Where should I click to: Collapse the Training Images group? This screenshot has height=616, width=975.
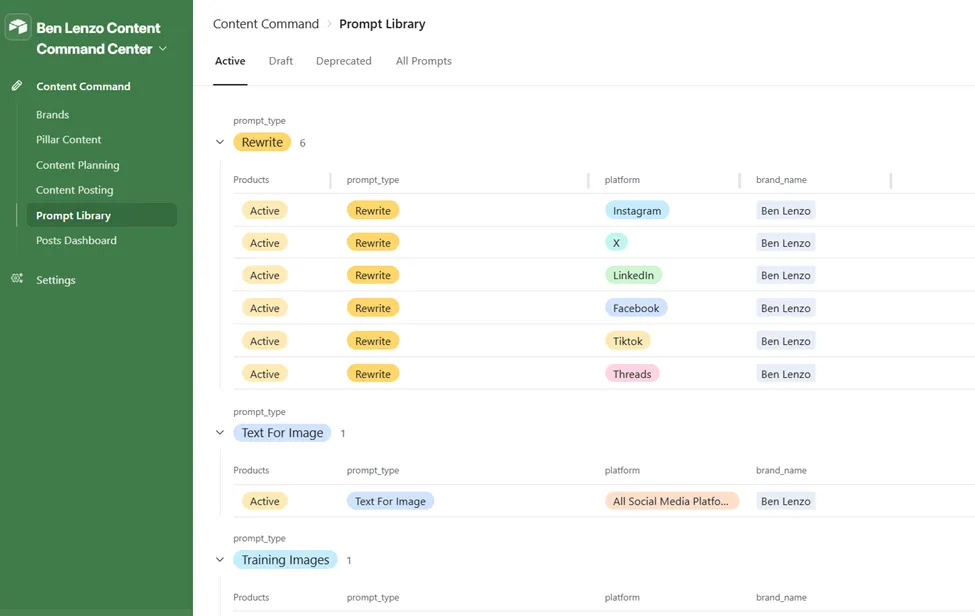coord(219,559)
